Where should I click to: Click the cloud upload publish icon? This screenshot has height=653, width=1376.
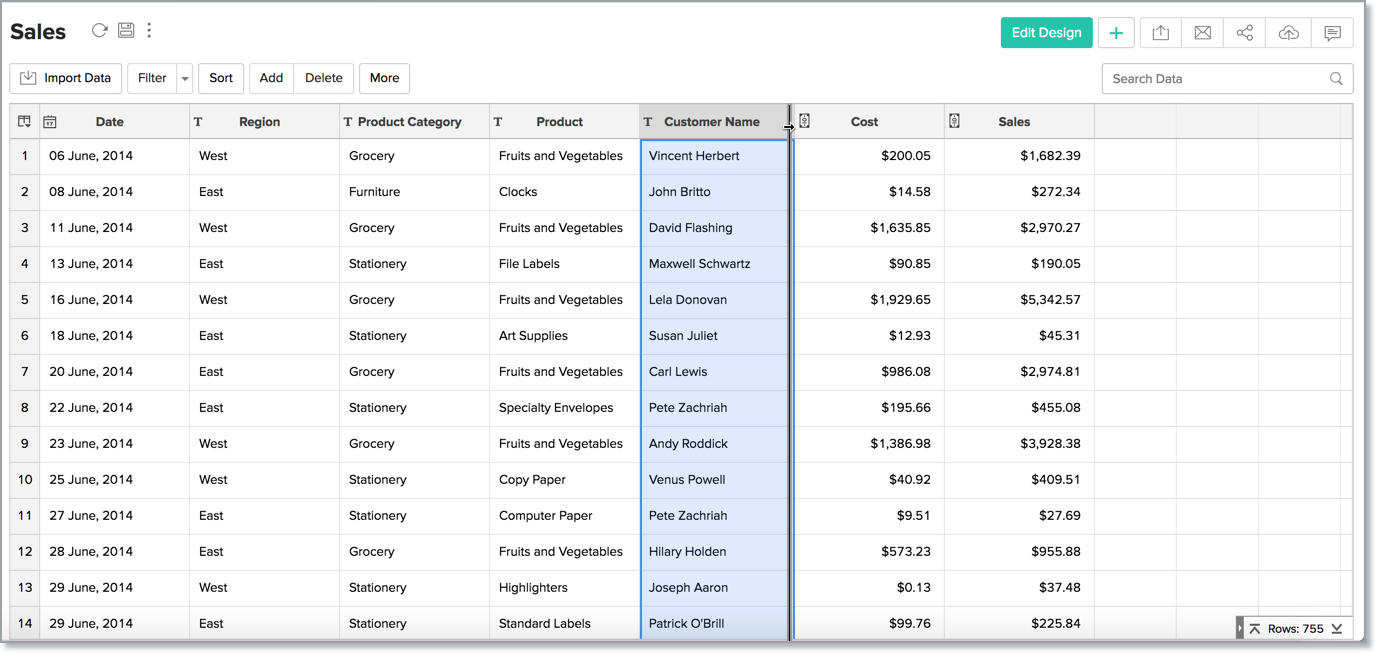[1288, 33]
